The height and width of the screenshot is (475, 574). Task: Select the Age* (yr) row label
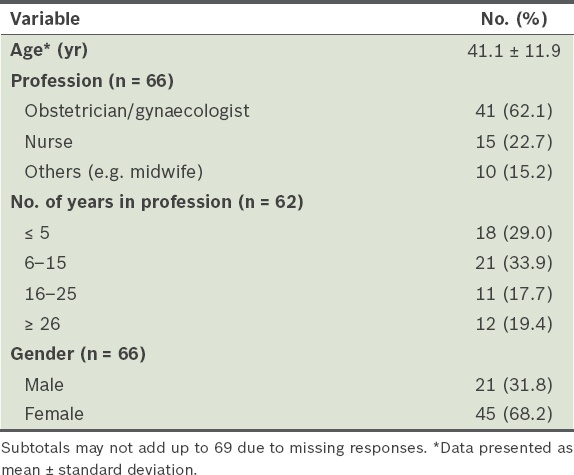[x=49, y=50]
